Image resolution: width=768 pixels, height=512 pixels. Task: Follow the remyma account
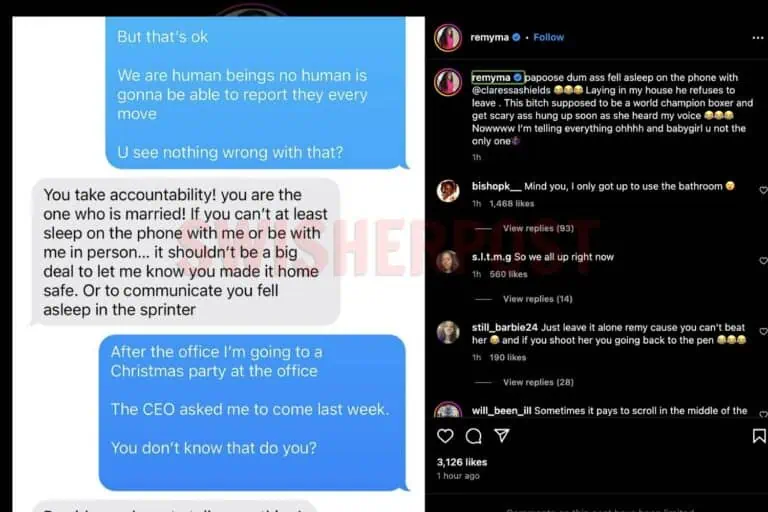pyautogui.click(x=549, y=37)
